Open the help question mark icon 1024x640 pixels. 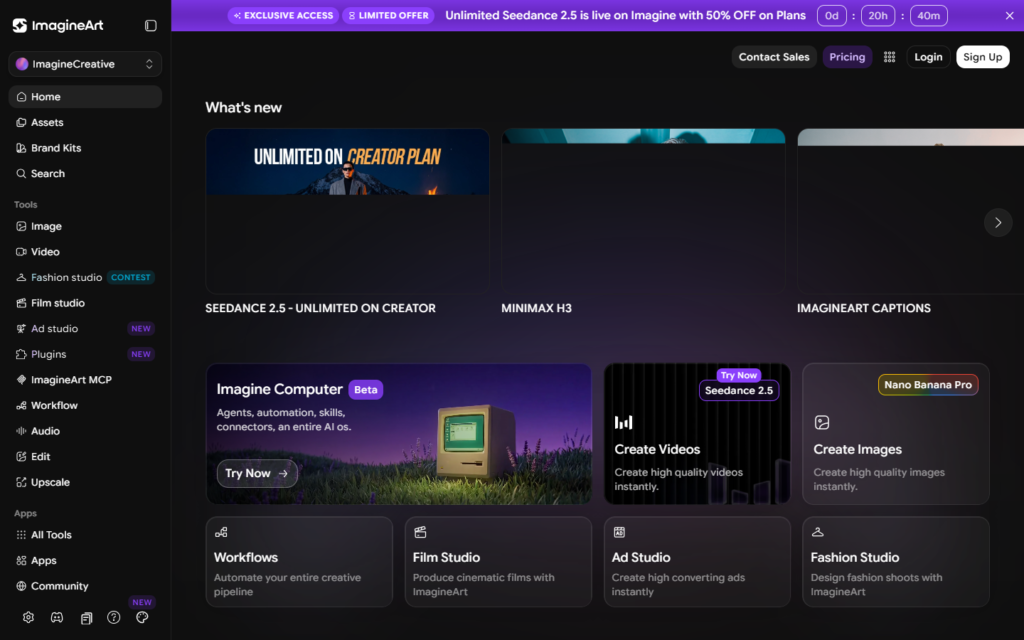[114, 617]
